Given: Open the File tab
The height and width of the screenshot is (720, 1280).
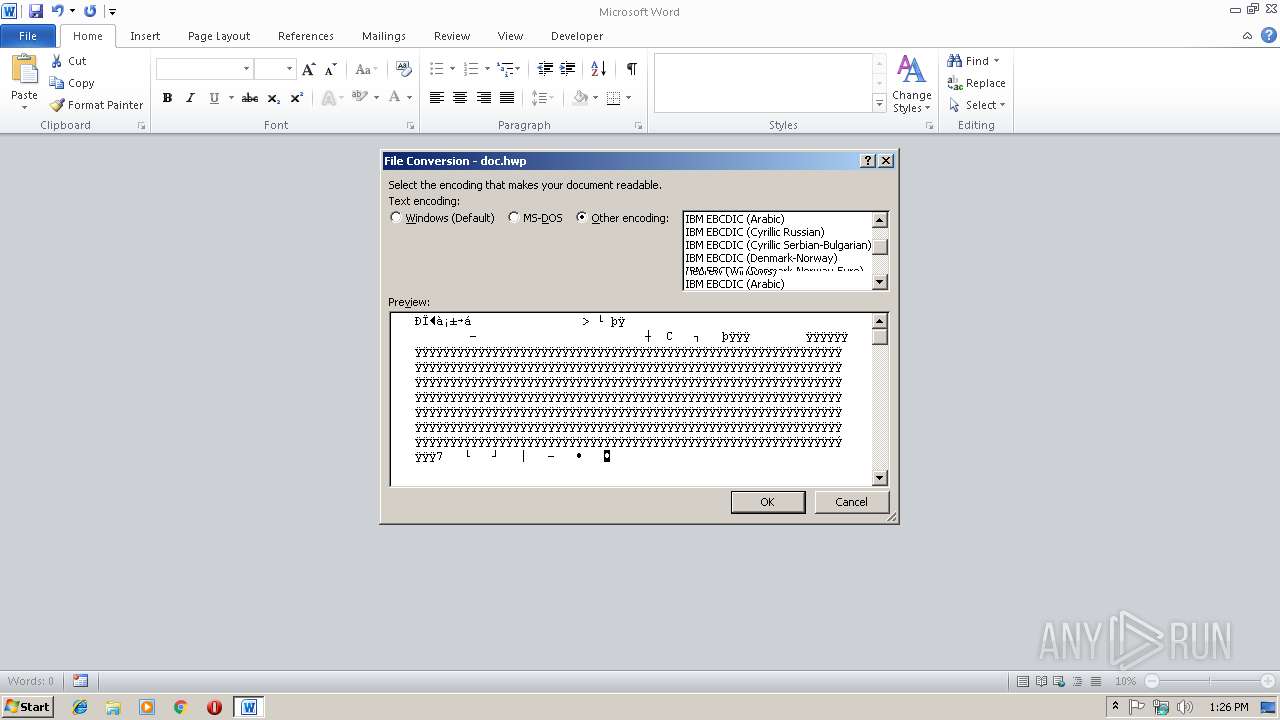Looking at the screenshot, I should [28, 36].
